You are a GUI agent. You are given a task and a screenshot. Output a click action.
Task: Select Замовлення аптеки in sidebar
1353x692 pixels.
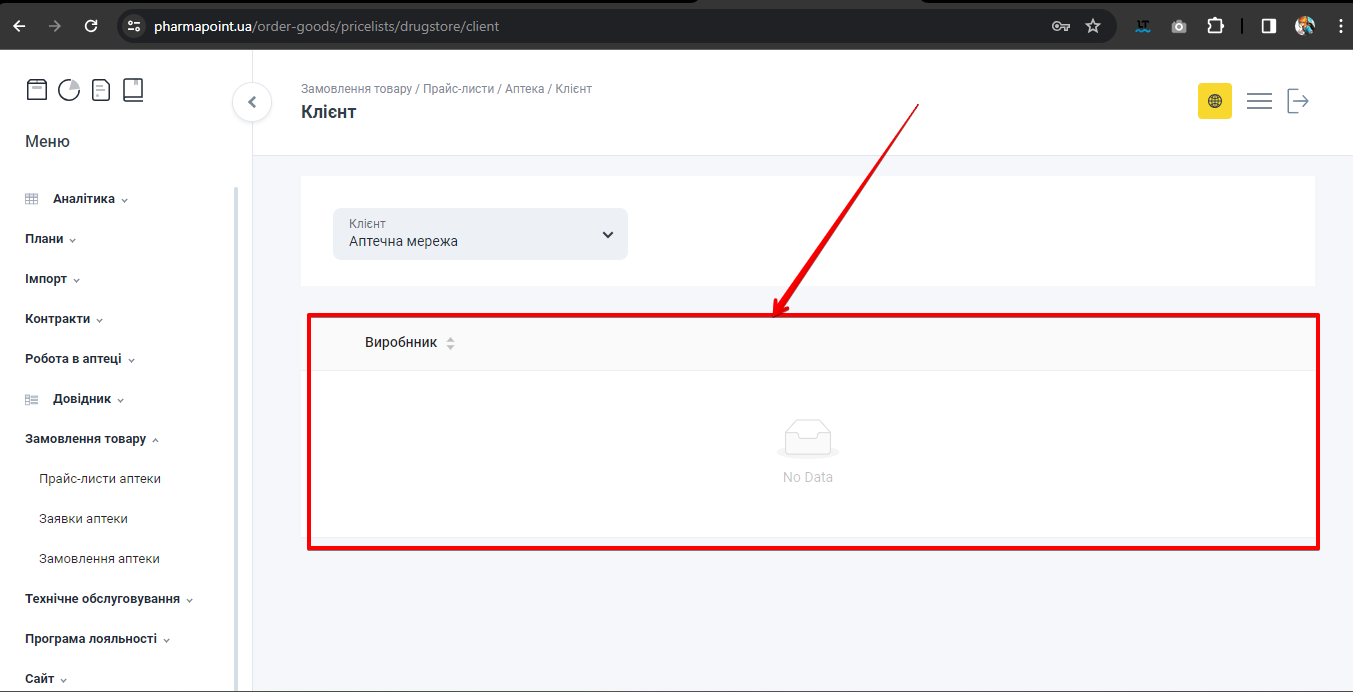tap(99, 559)
